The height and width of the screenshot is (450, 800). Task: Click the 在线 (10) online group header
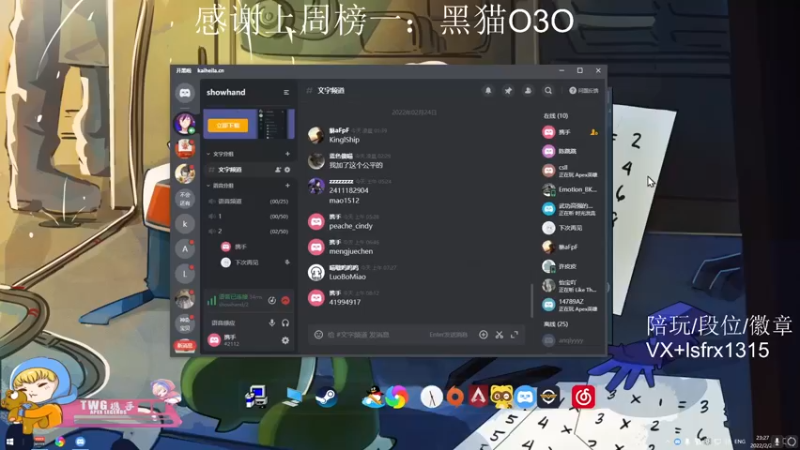556,116
